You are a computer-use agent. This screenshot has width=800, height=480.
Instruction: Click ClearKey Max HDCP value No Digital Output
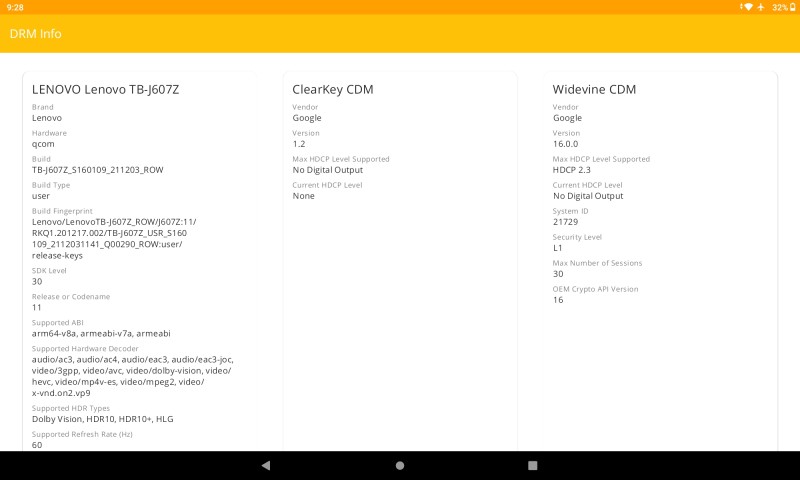tap(328, 170)
